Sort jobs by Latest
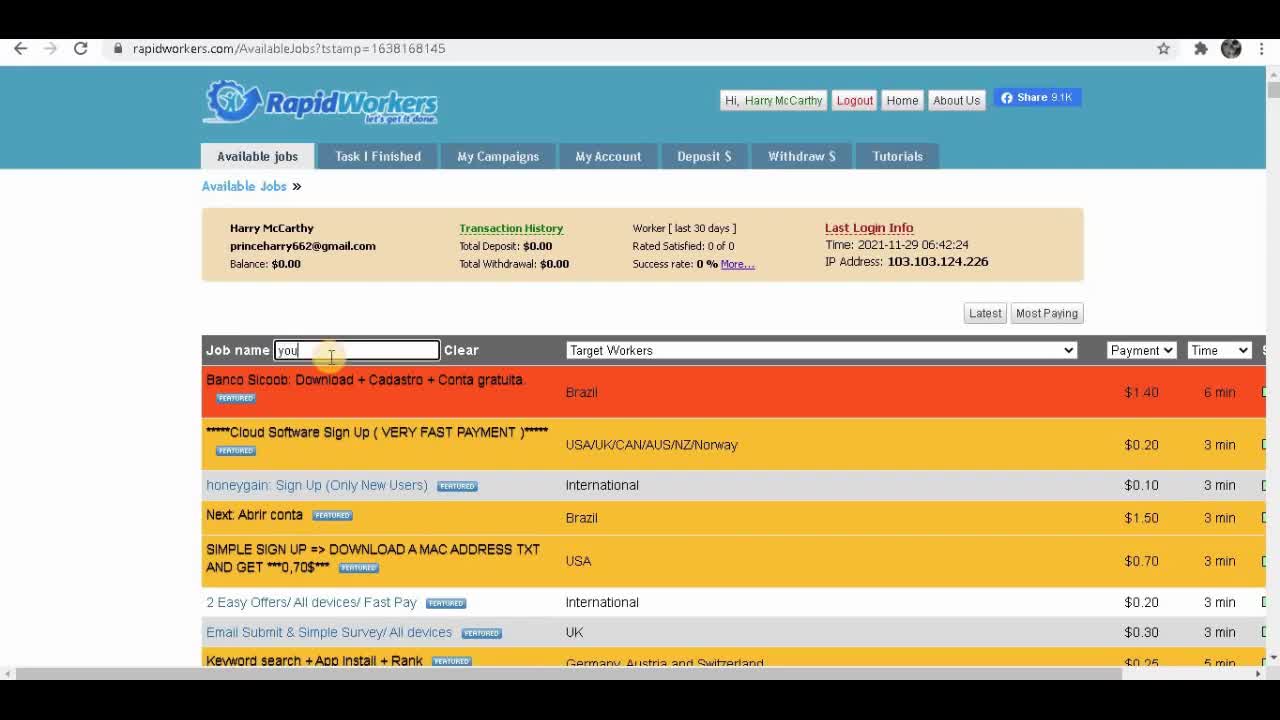The image size is (1280, 720). click(985, 313)
